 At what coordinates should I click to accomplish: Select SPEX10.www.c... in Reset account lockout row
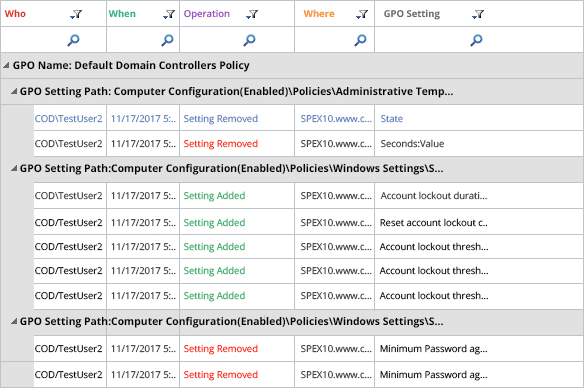click(x=336, y=223)
